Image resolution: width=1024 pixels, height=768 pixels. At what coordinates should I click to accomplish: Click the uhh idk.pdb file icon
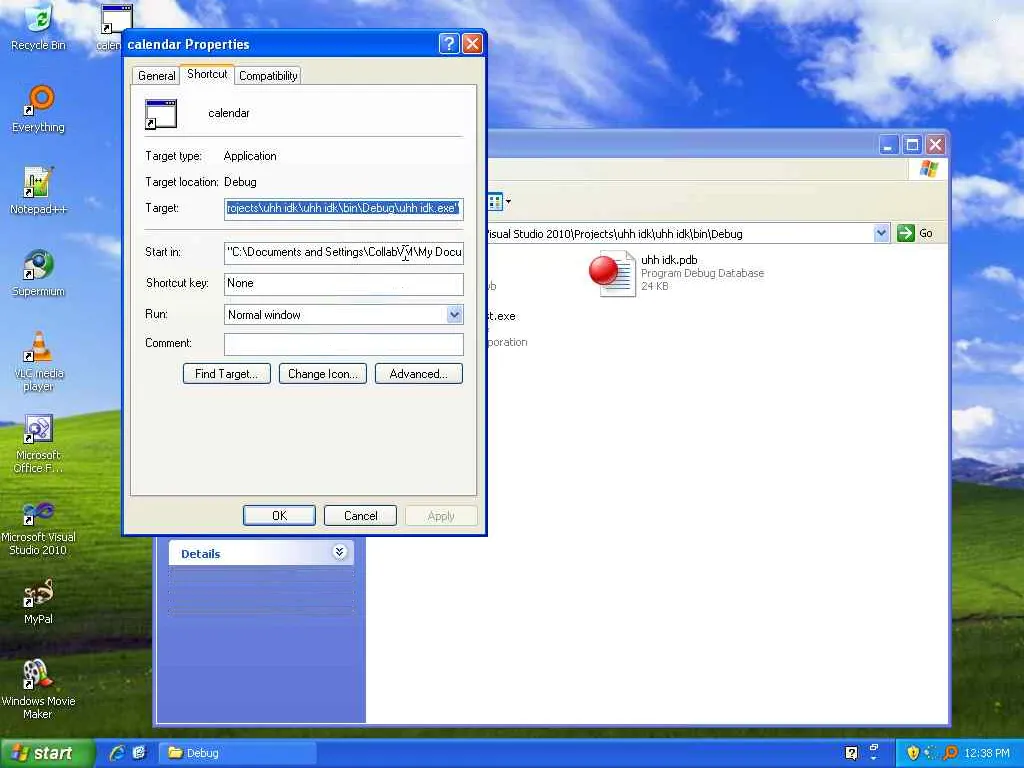(612, 273)
